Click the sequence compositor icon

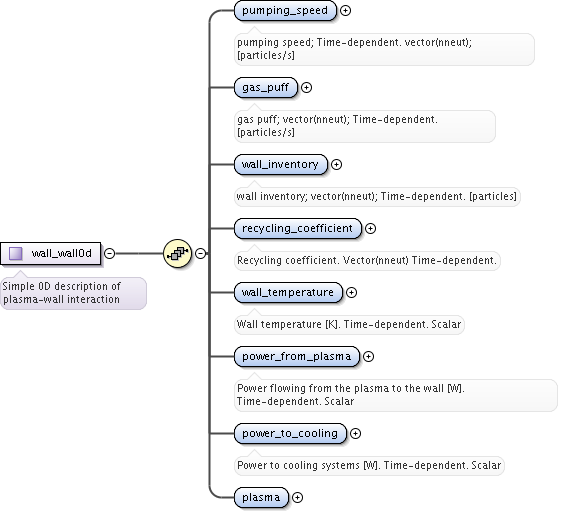177,254
